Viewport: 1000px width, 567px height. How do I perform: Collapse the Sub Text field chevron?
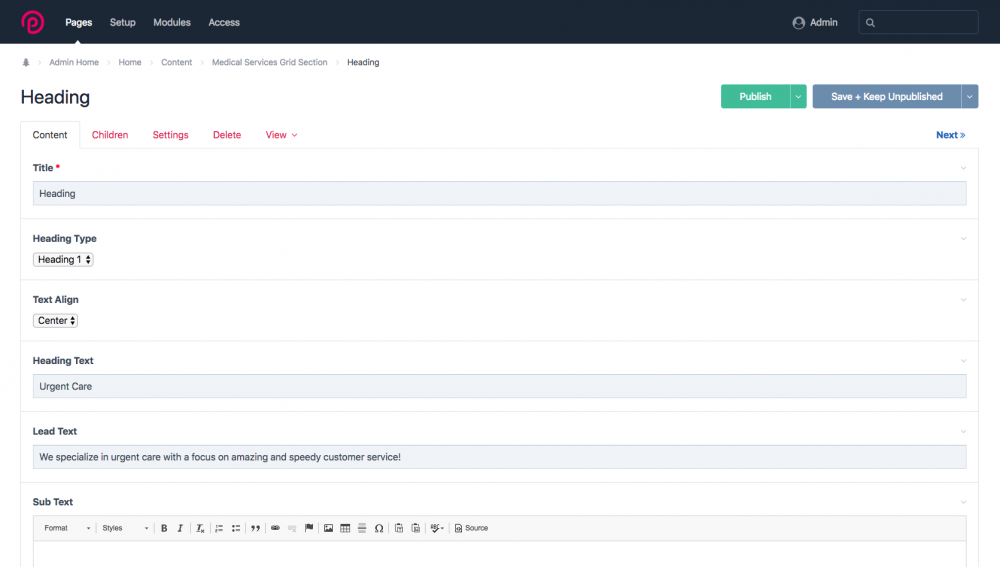click(964, 503)
